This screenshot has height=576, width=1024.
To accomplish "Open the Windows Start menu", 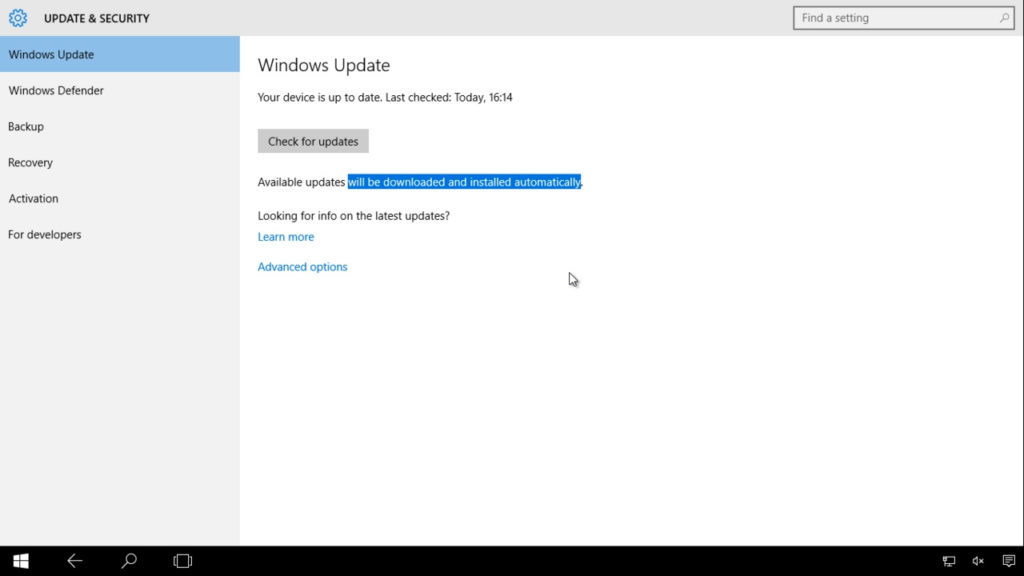I will [21, 561].
